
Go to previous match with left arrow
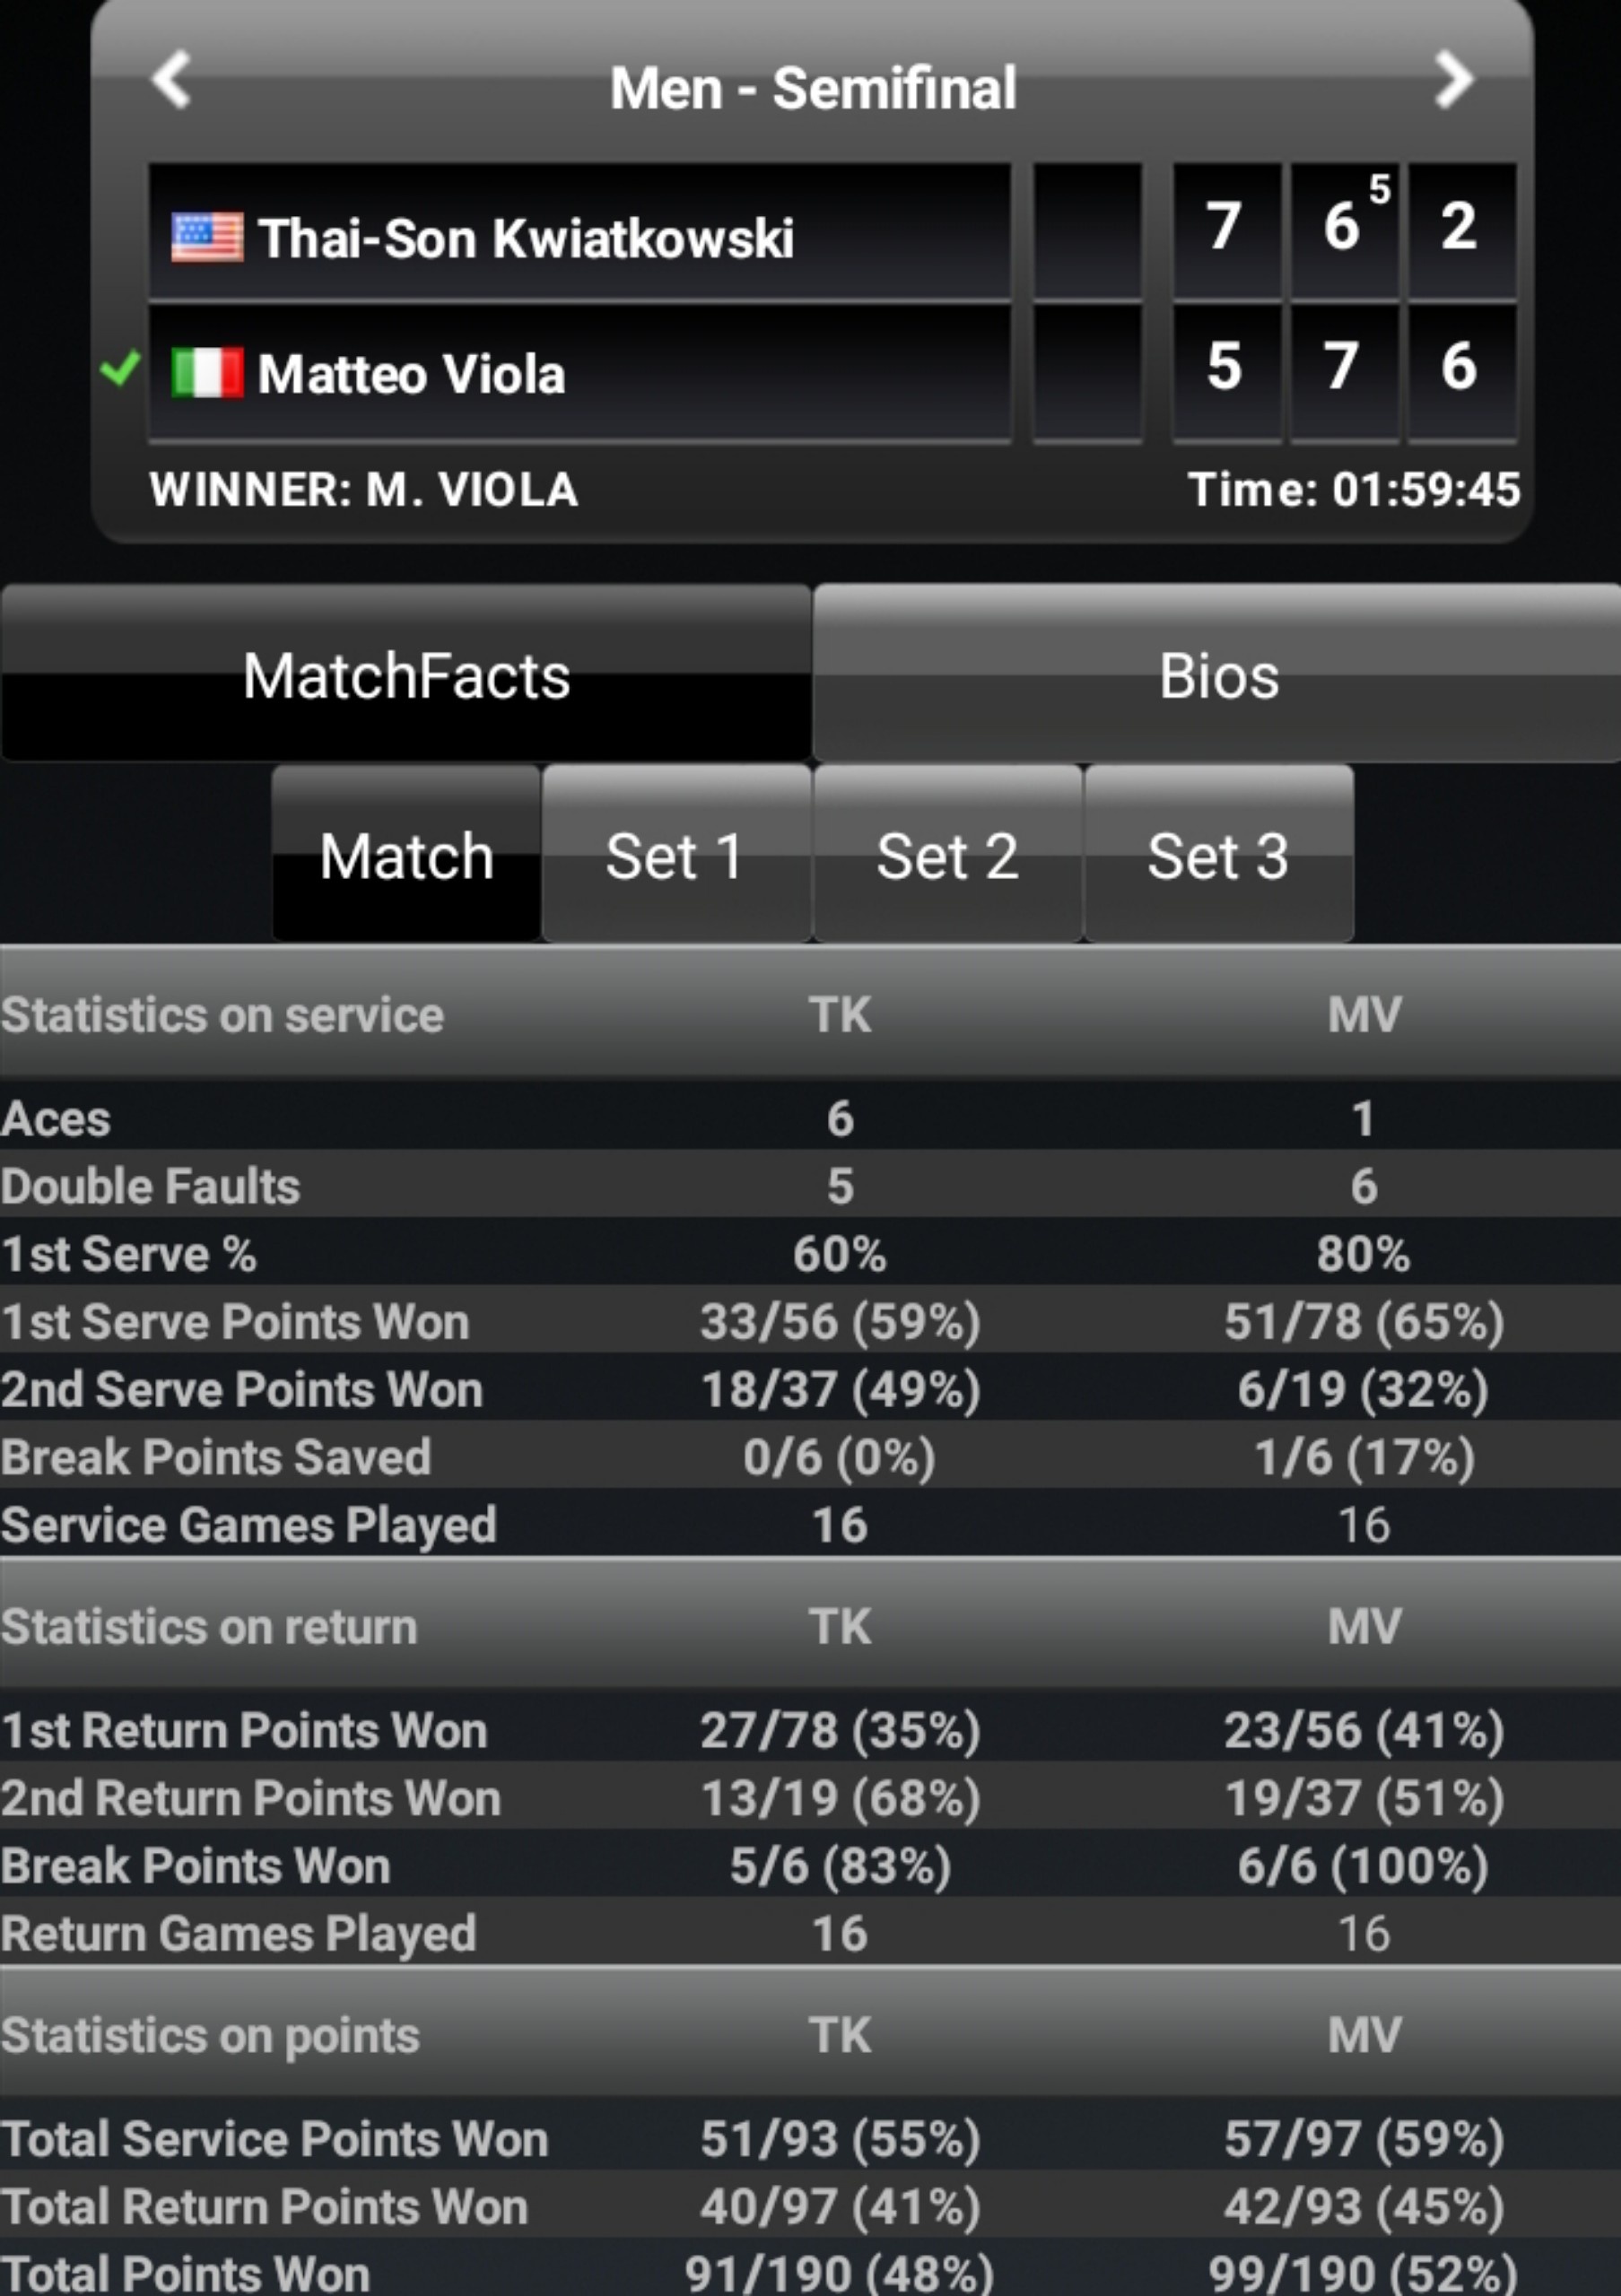click(x=172, y=80)
